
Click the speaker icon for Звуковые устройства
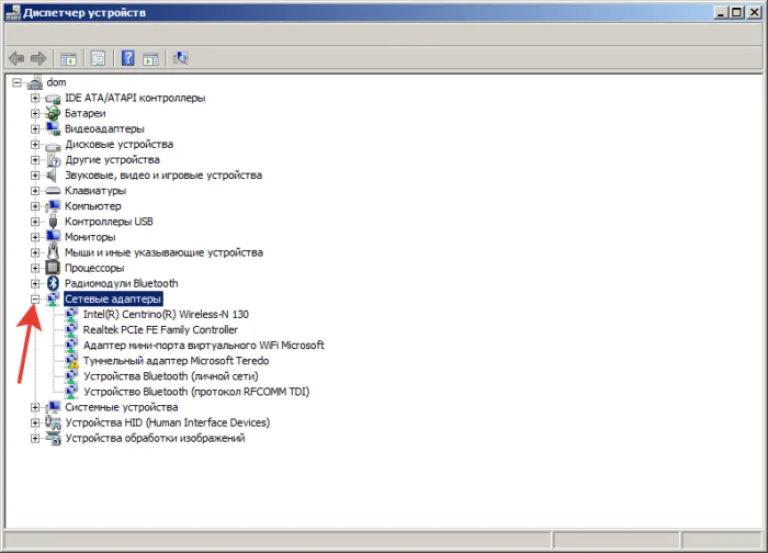(53, 175)
